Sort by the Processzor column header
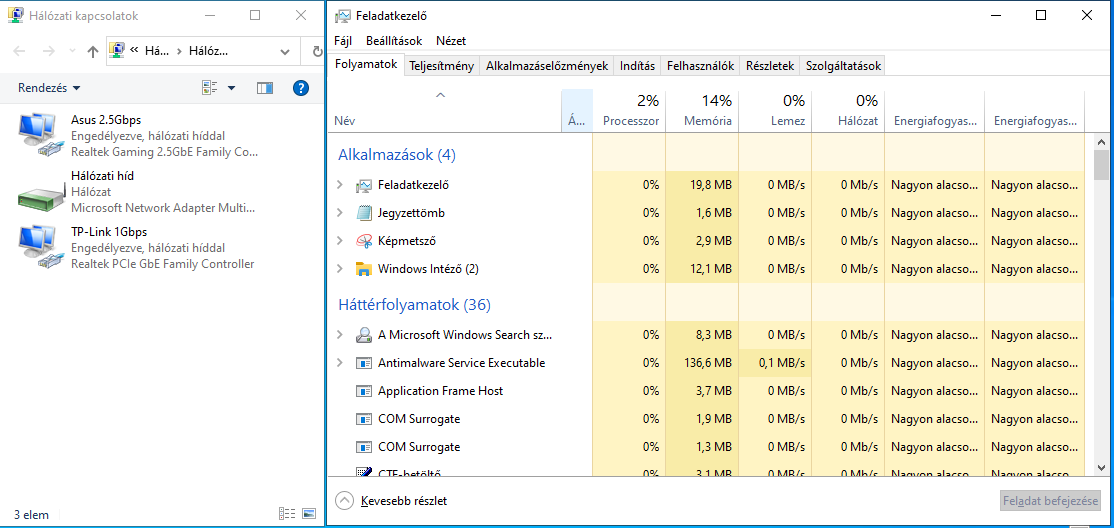This screenshot has height=528, width=1114. 629,110
